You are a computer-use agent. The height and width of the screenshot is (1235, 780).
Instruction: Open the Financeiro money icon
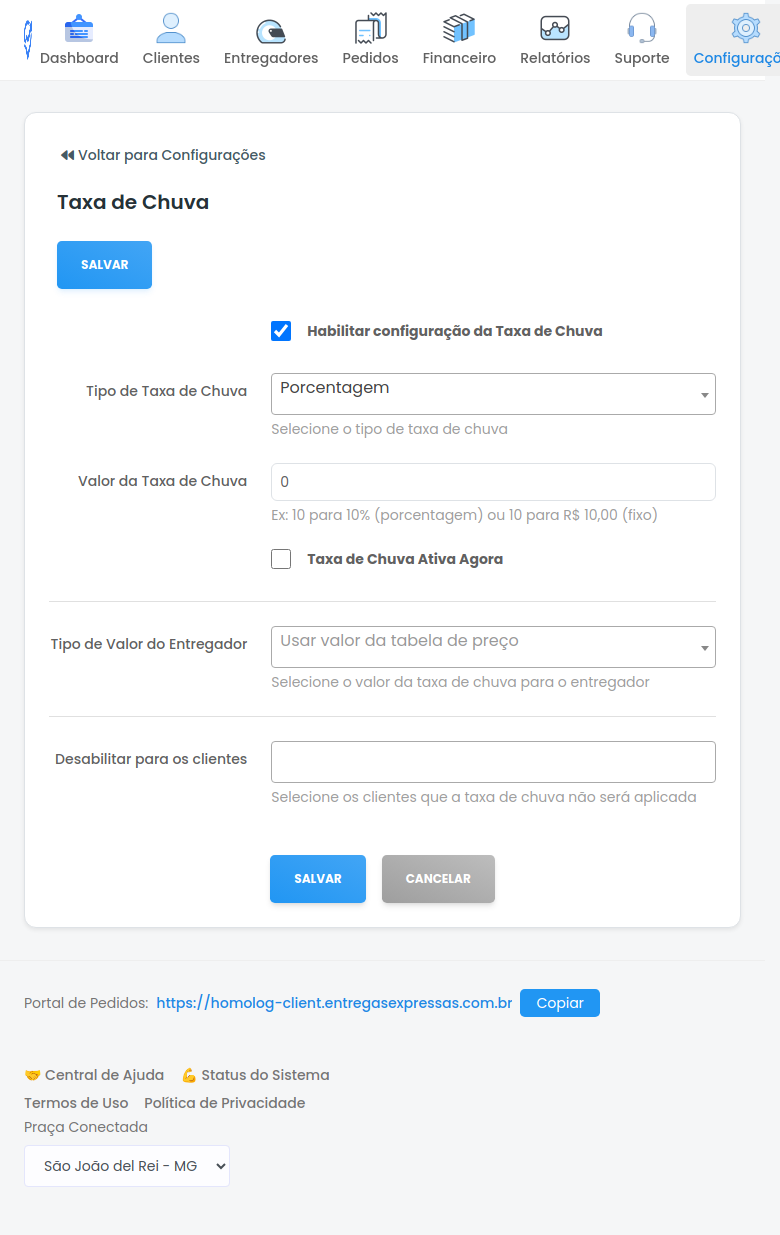(459, 29)
